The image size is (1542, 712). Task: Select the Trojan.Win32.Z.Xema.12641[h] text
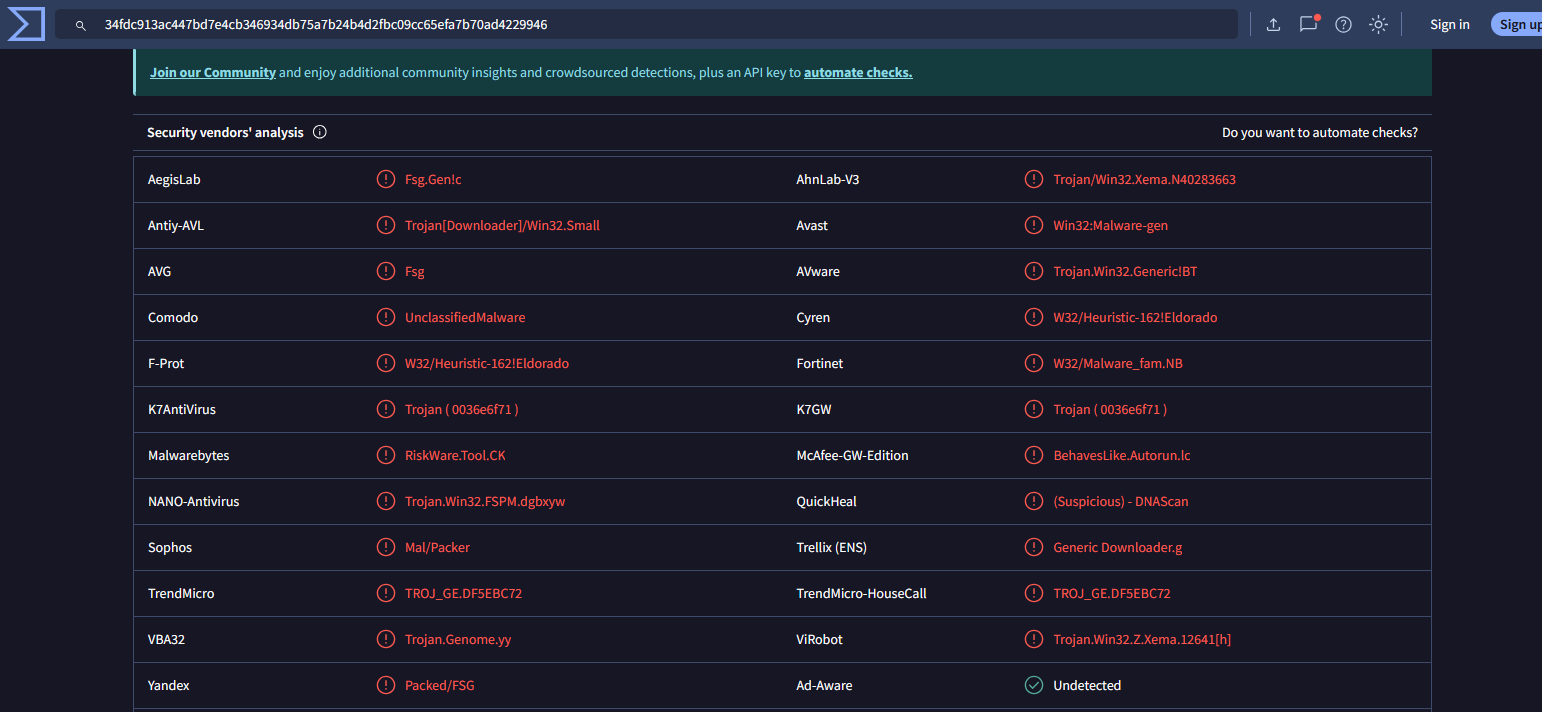tap(1142, 639)
